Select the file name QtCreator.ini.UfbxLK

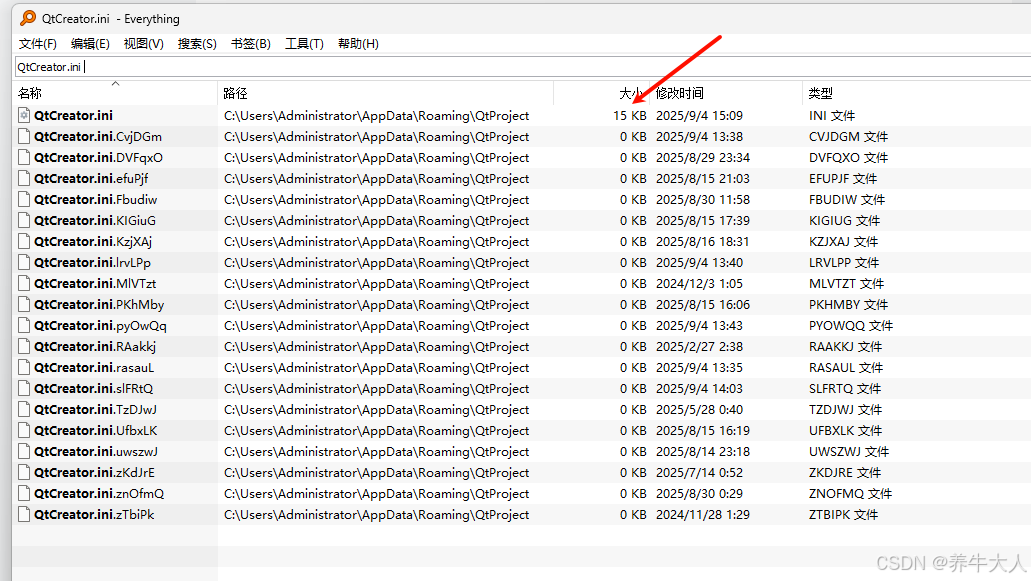pos(96,431)
